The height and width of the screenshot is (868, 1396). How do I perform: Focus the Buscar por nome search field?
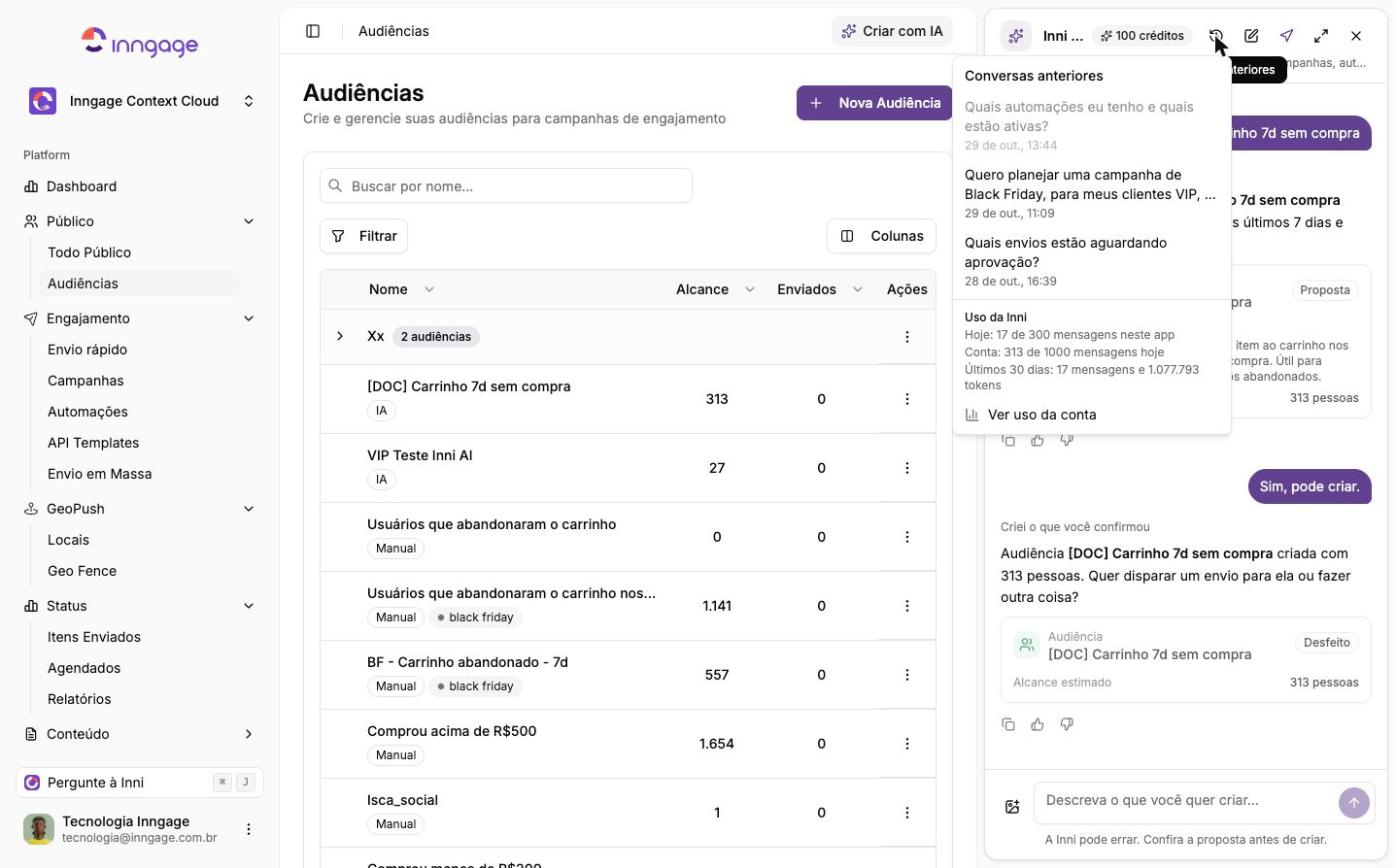click(x=506, y=186)
